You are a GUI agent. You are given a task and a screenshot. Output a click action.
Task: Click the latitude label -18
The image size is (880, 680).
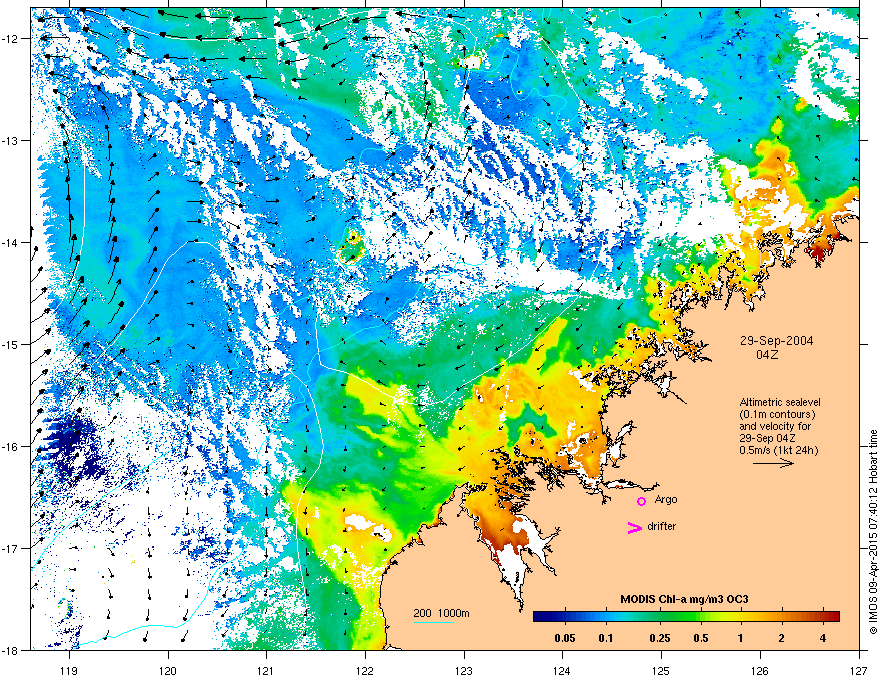(12, 650)
